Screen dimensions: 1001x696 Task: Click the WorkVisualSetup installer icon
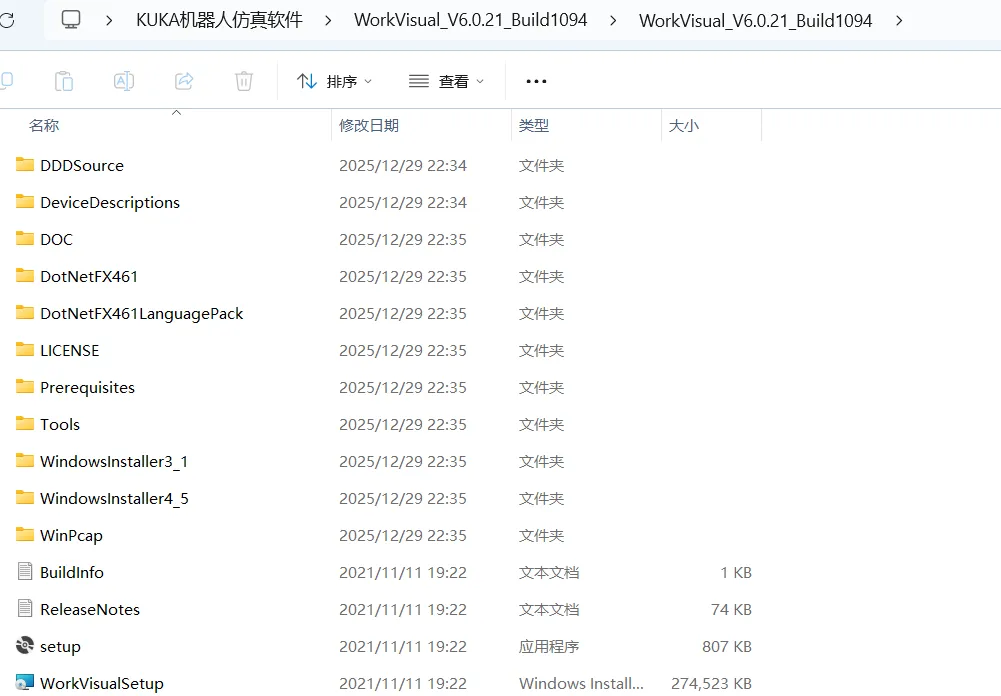click(25, 683)
